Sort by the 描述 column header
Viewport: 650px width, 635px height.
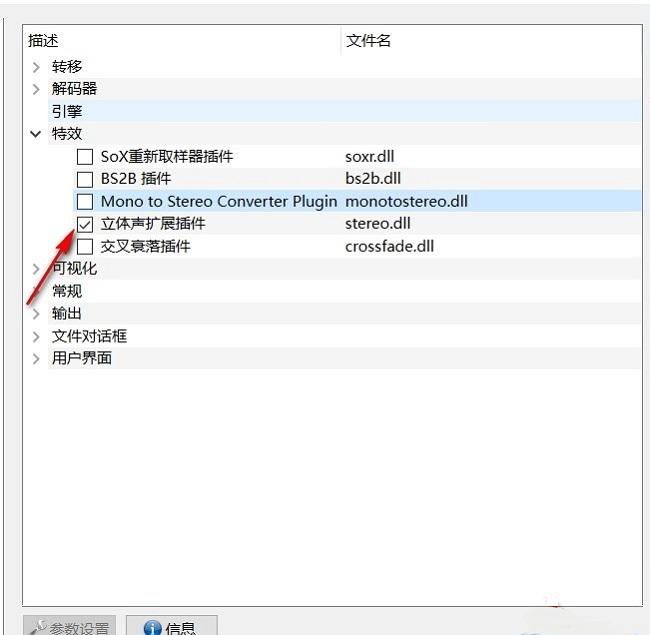[43, 40]
